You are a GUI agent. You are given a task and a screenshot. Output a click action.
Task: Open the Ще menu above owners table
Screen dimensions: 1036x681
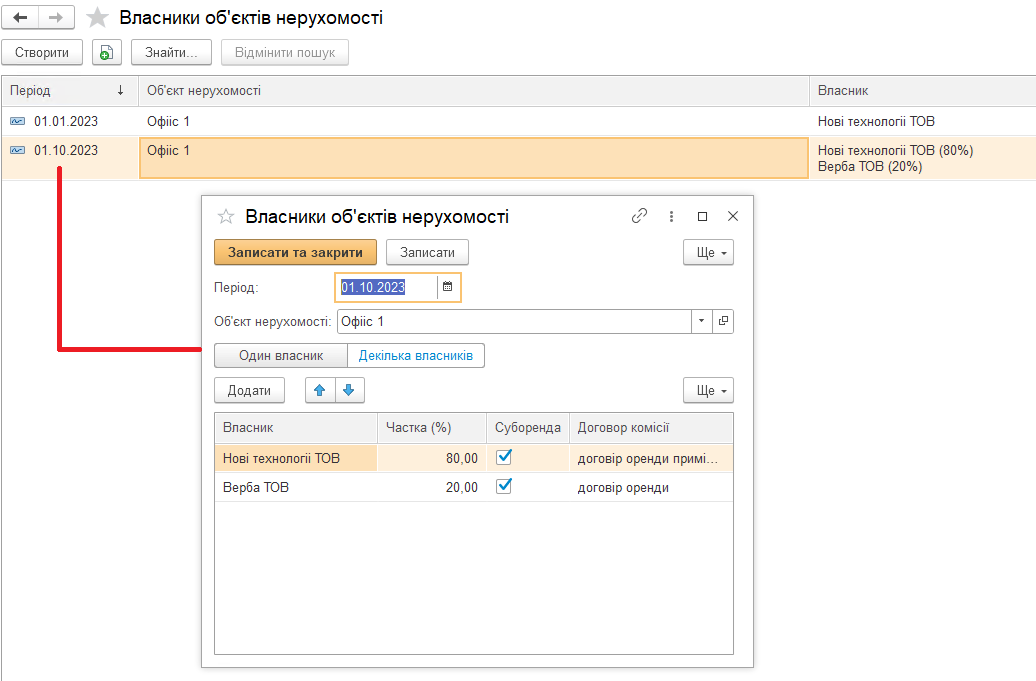708,390
